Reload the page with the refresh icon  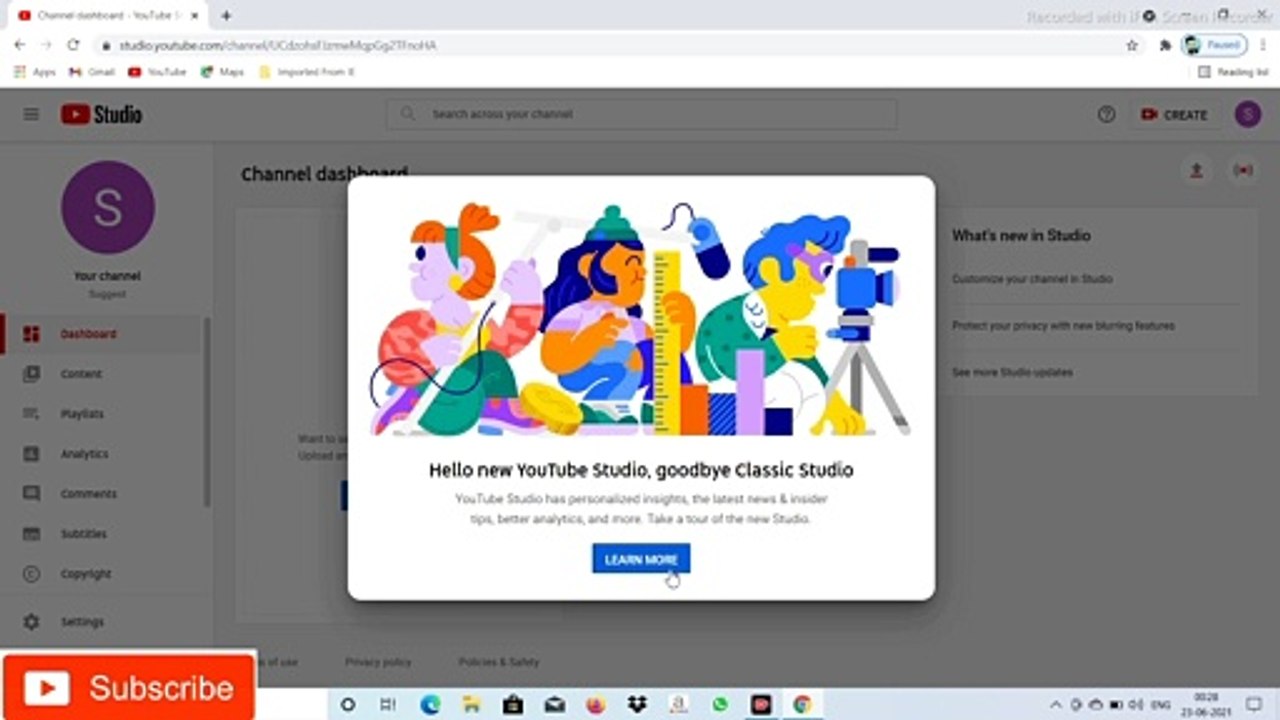(73, 45)
